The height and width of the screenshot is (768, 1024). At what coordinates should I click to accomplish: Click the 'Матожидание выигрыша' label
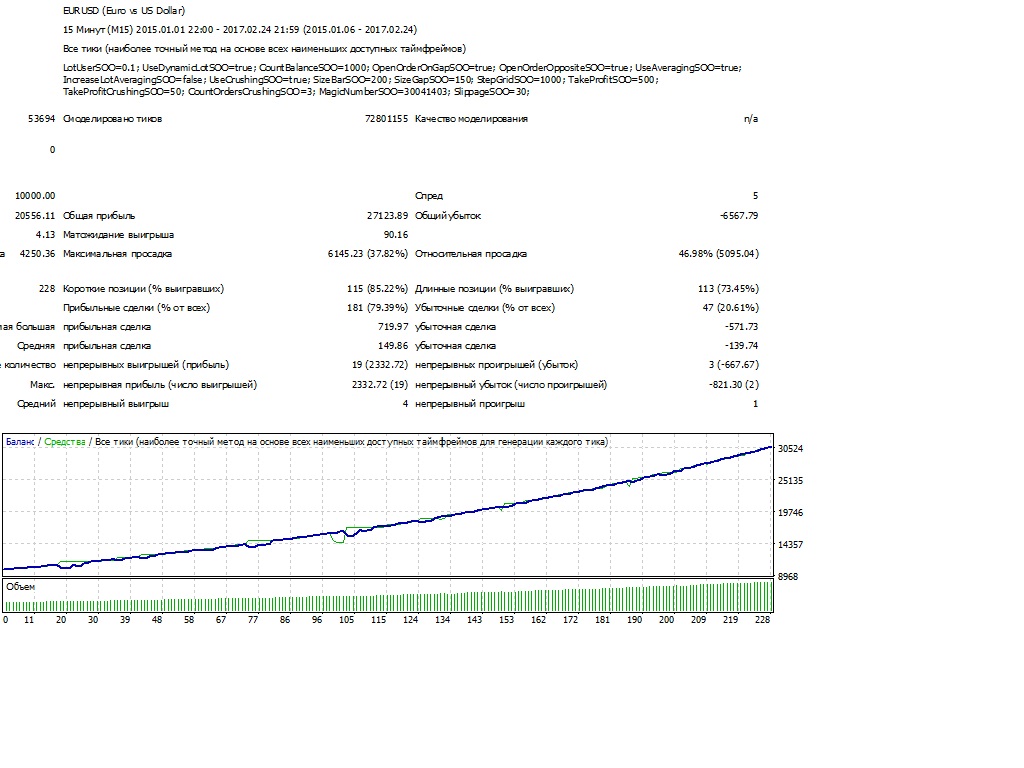[118, 234]
